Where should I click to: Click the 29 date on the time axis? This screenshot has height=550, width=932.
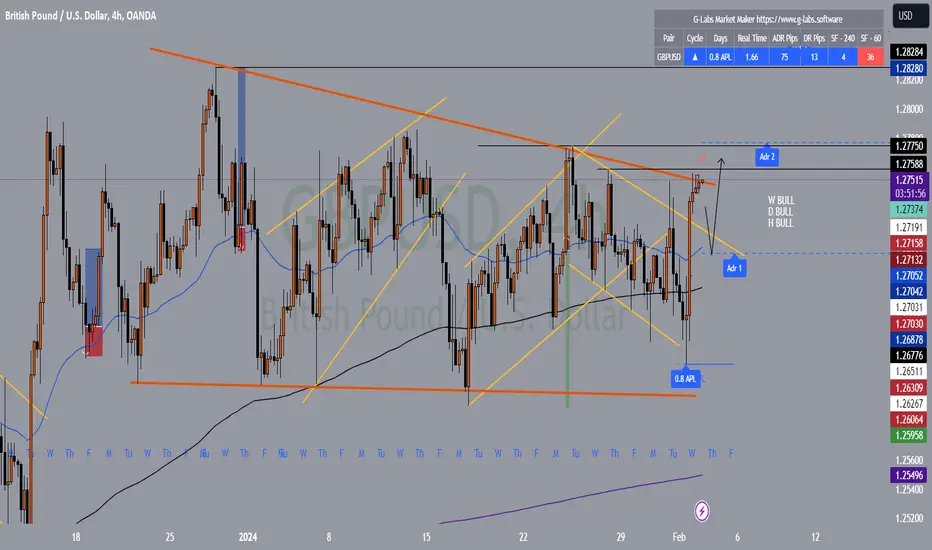pyautogui.click(x=621, y=537)
